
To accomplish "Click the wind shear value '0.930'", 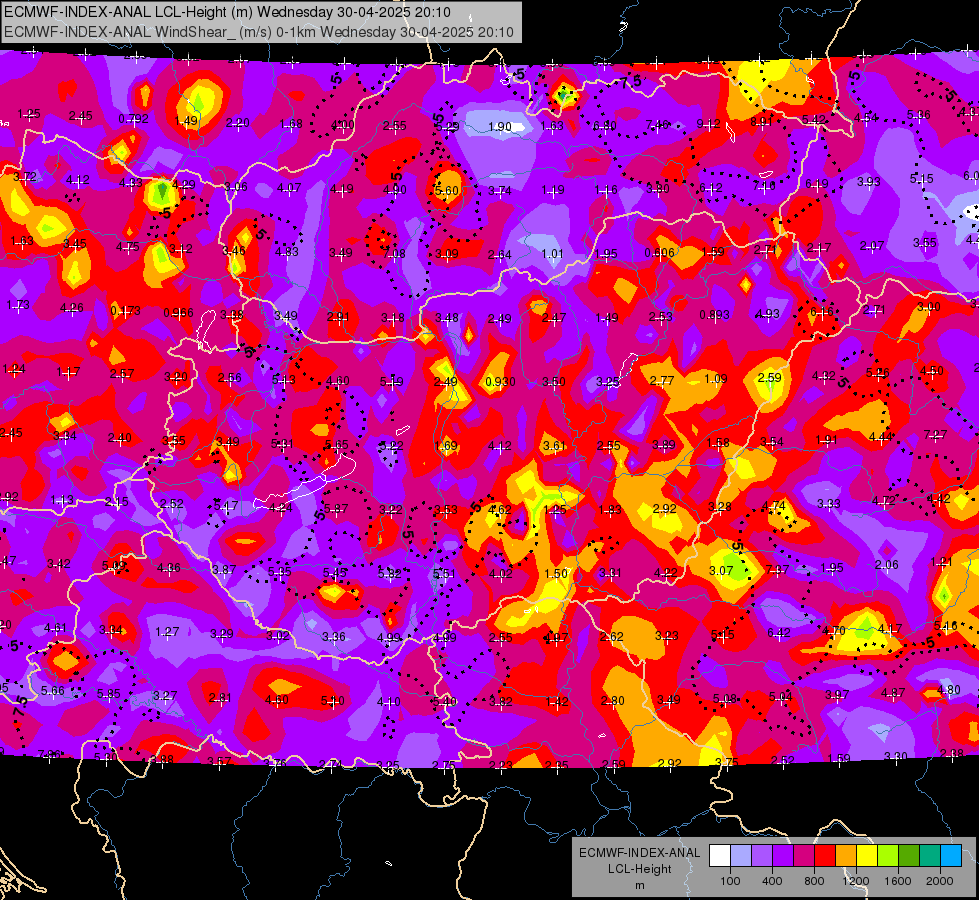I will click(x=500, y=381).
